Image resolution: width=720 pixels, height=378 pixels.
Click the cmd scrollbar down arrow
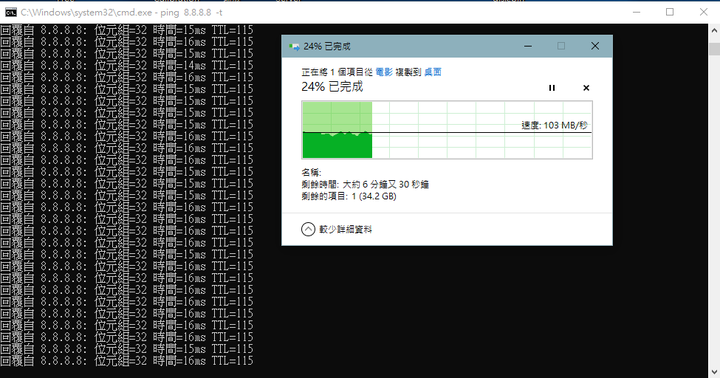point(714,372)
